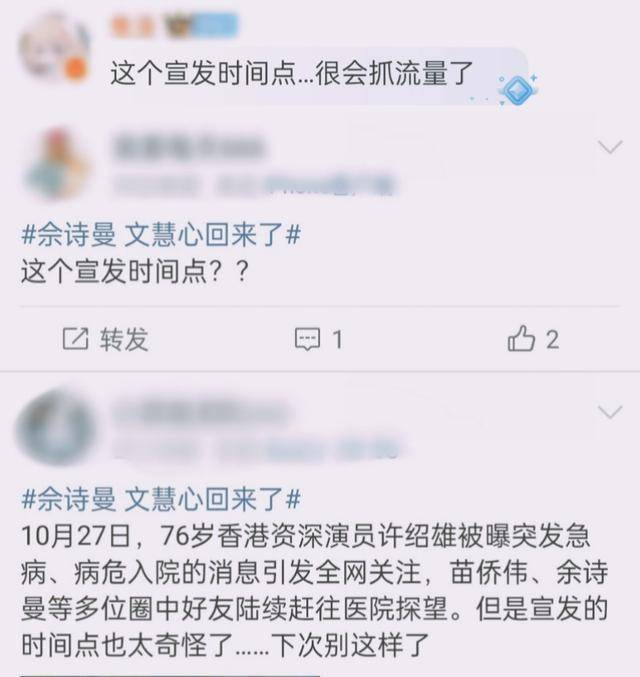Tap the like count number 2
640x677 pixels.
tap(553, 339)
